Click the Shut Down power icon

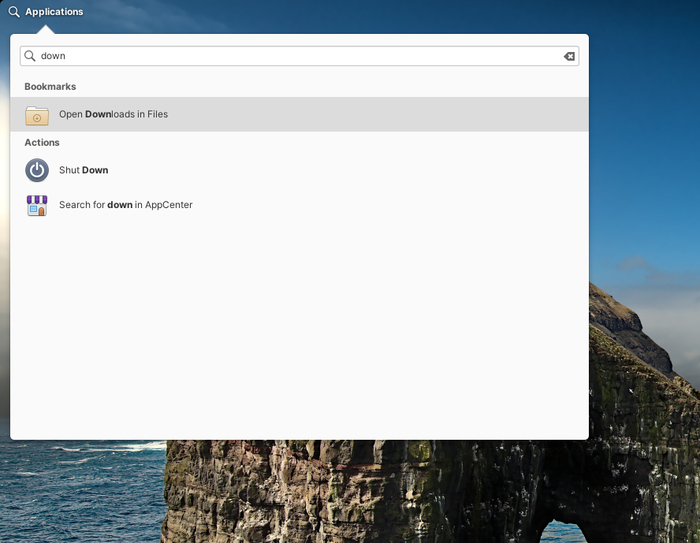click(37, 170)
